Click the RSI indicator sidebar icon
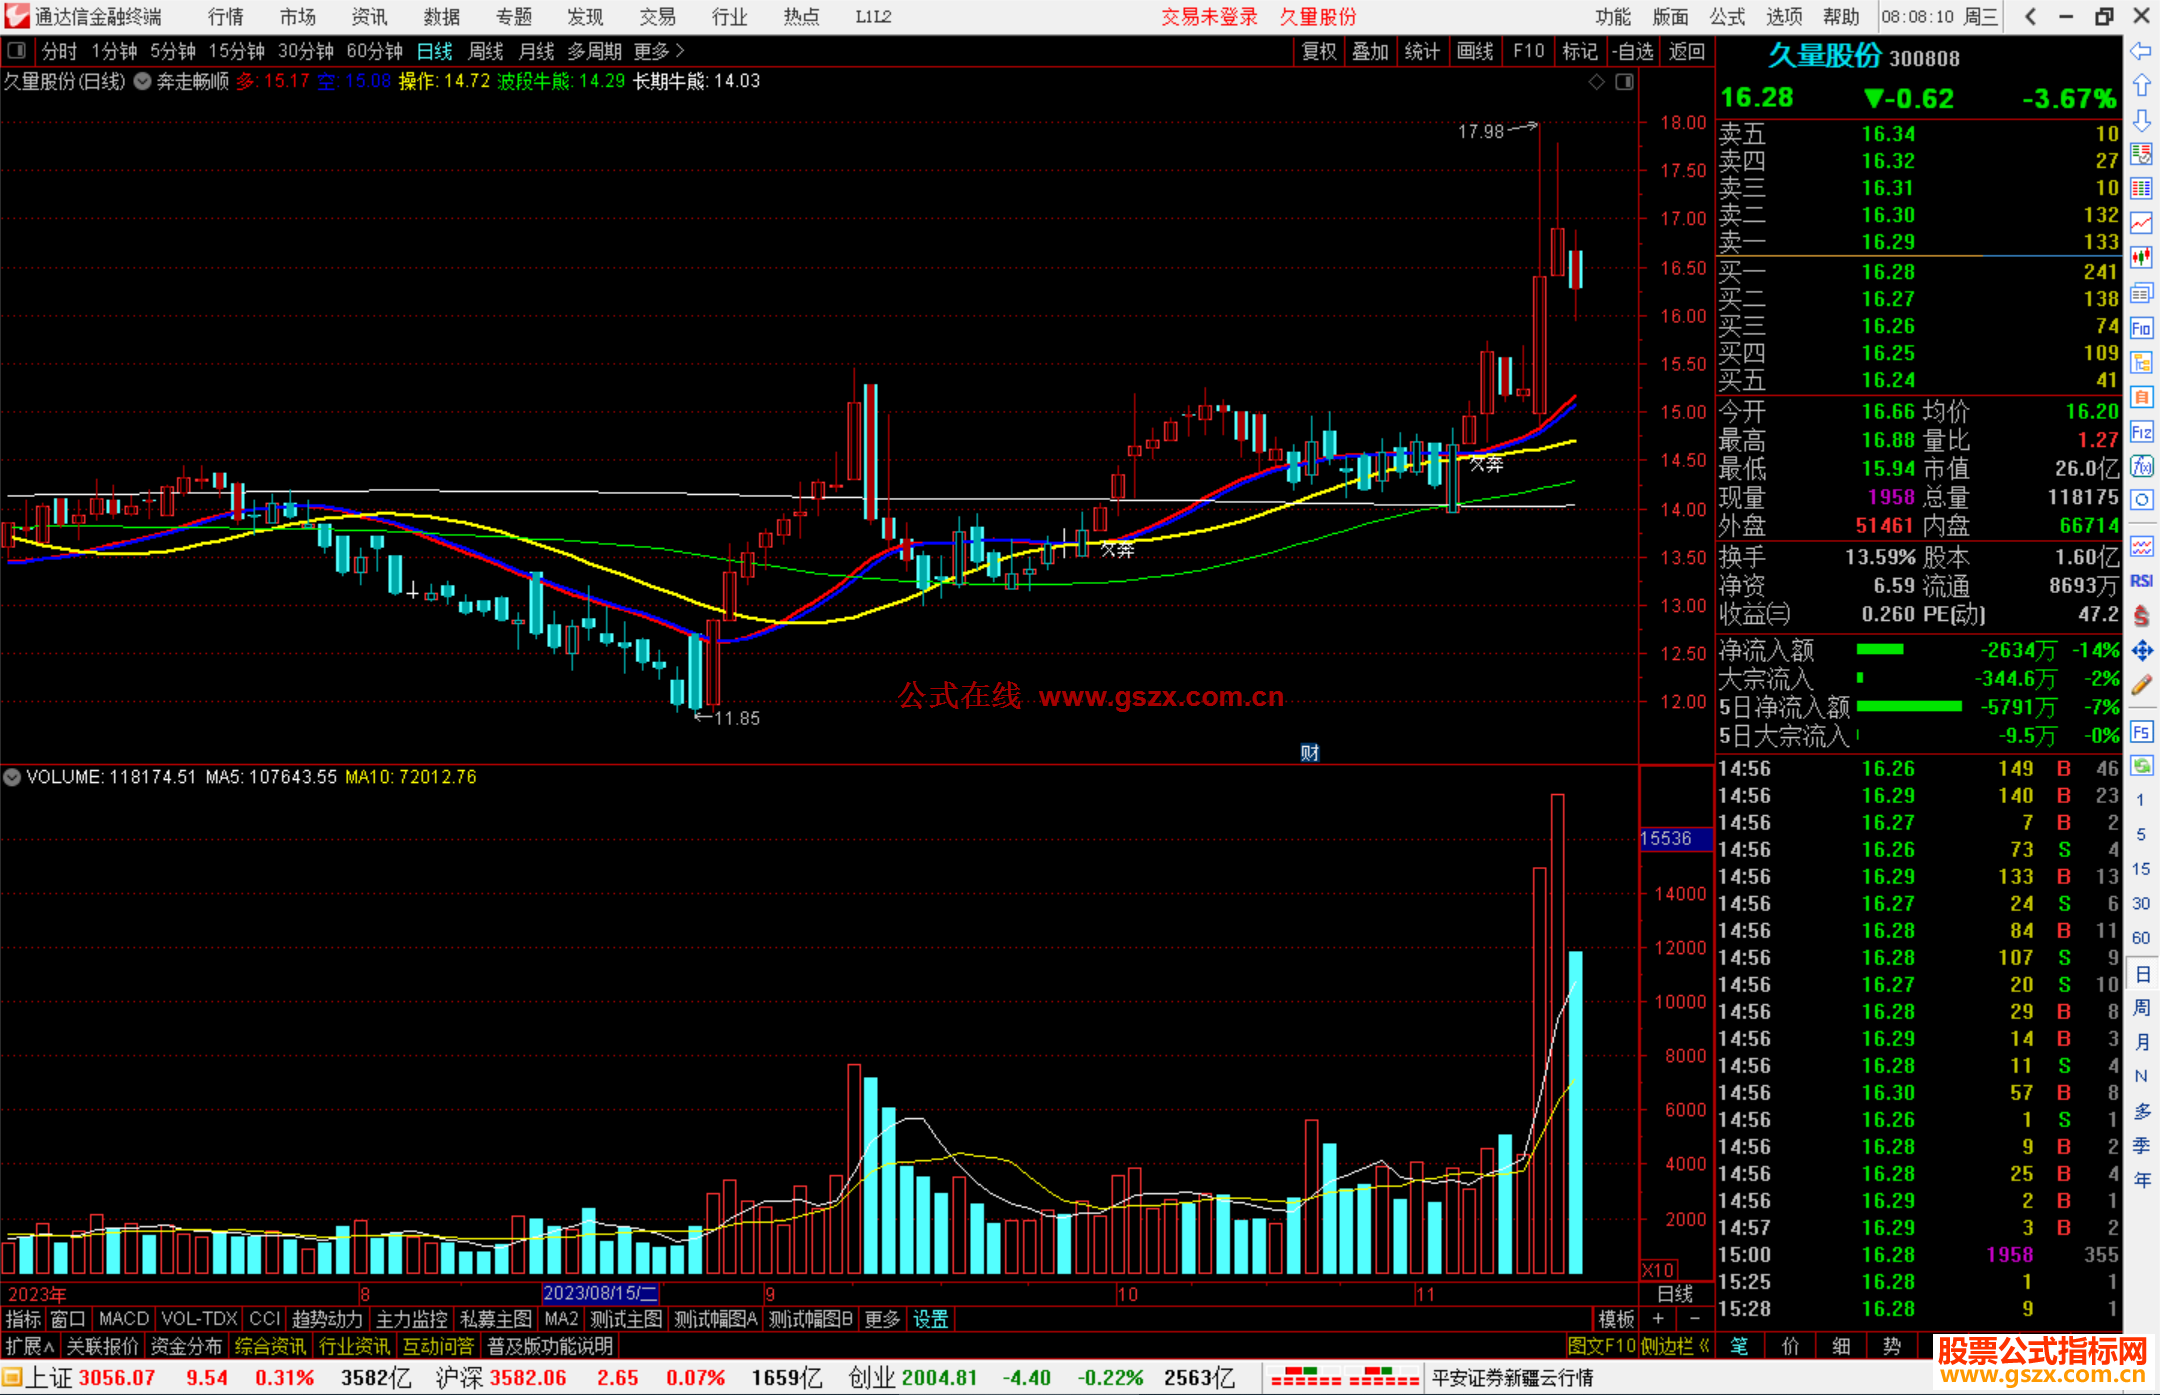The height and width of the screenshot is (1395, 2160). [x=2141, y=581]
